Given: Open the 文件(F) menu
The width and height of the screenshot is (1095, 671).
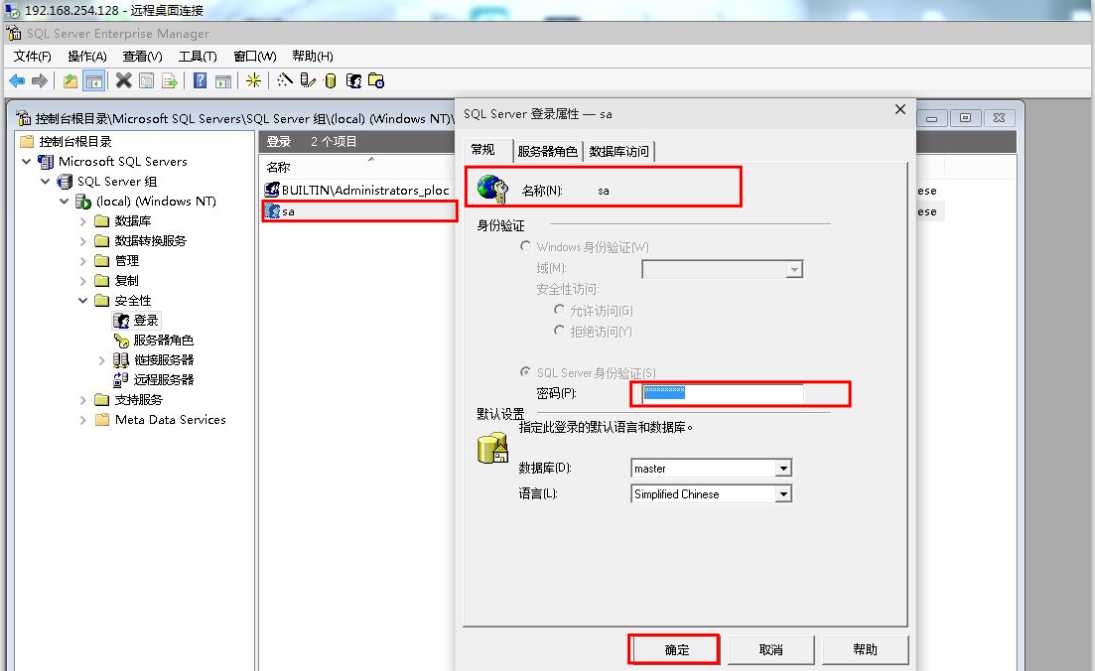Looking at the screenshot, I should [x=32, y=56].
